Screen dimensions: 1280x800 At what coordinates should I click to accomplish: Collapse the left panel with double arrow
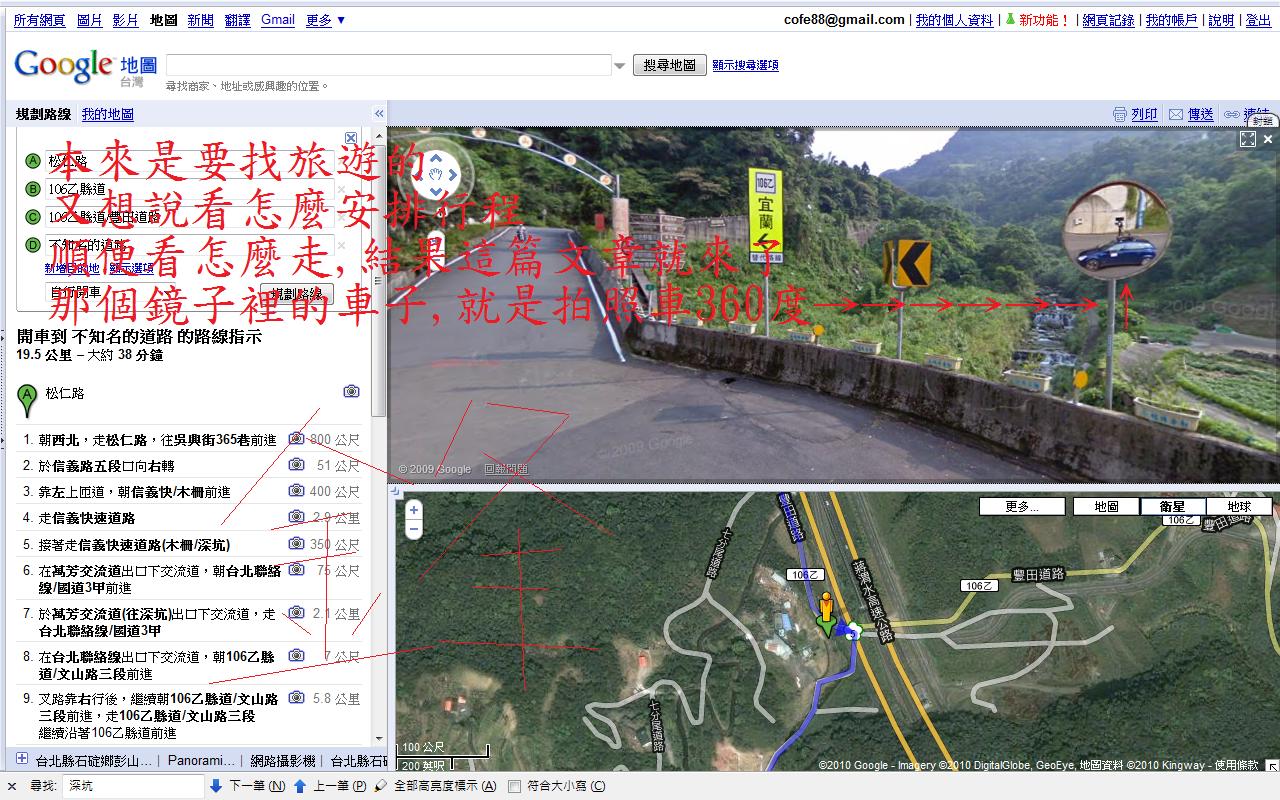[379, 114]
